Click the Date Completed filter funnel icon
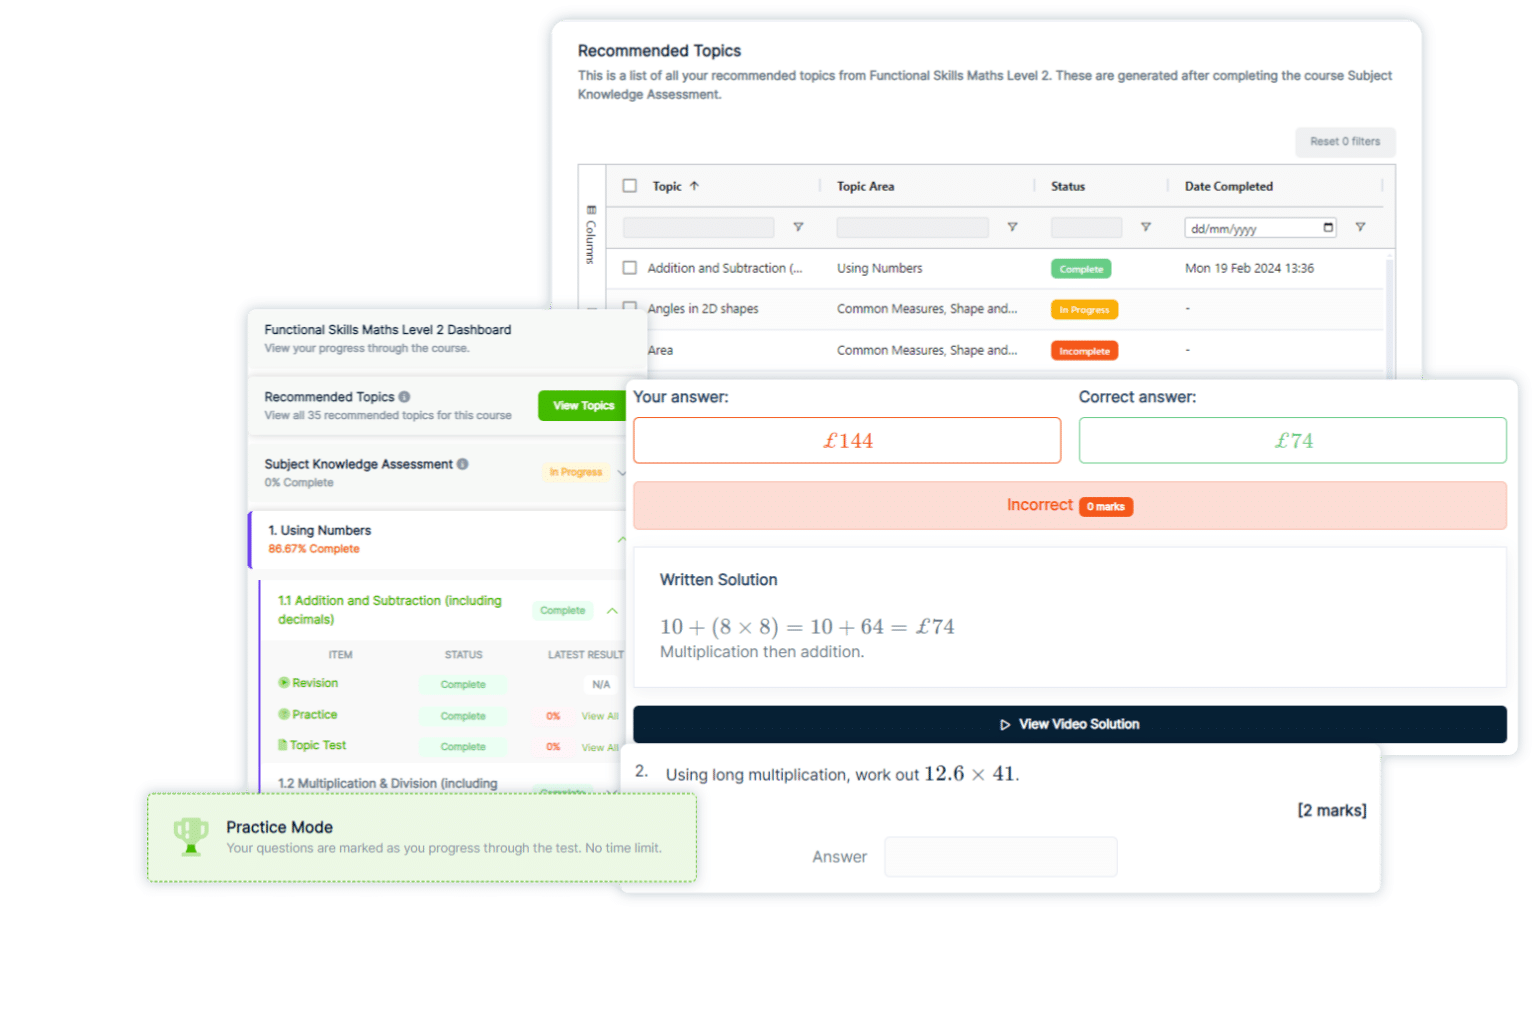The image size is (1536, 1013). [1360, 227]
